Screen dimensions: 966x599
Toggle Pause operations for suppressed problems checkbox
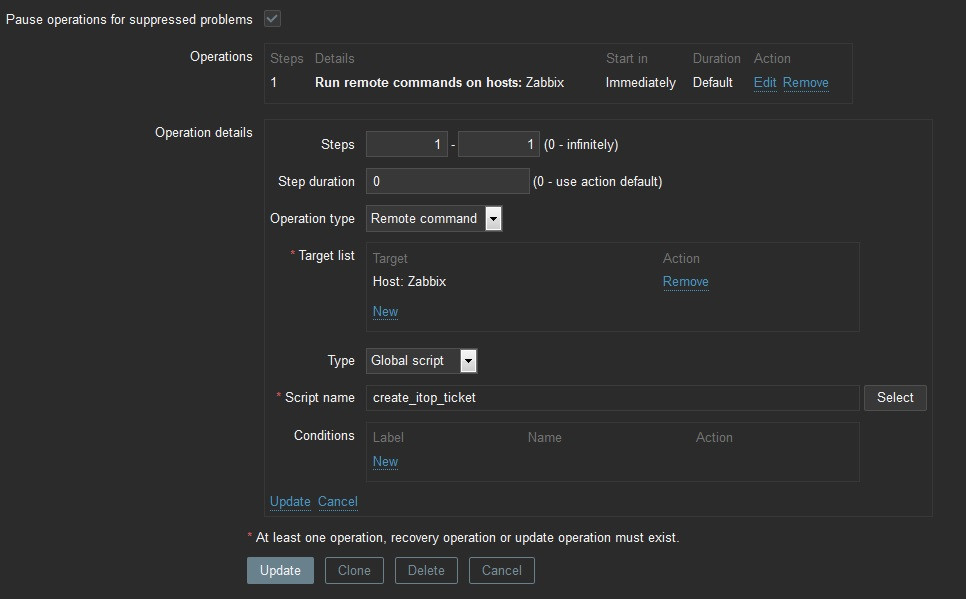[x=272, y=19]
